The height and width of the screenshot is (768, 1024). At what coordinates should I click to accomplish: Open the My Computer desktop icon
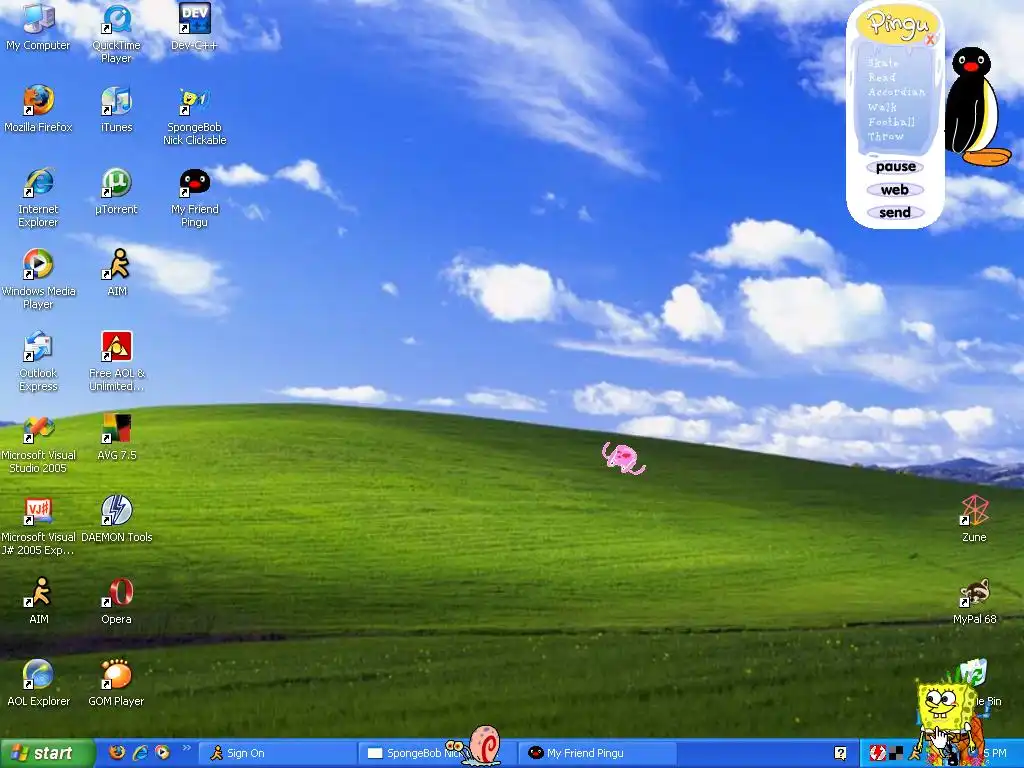(x=38, y=26)
